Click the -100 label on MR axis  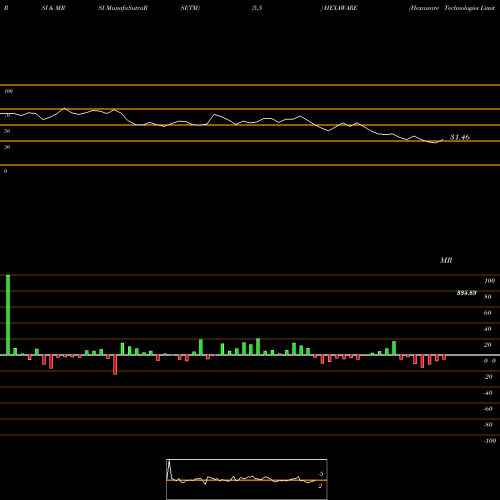[490, 441]
